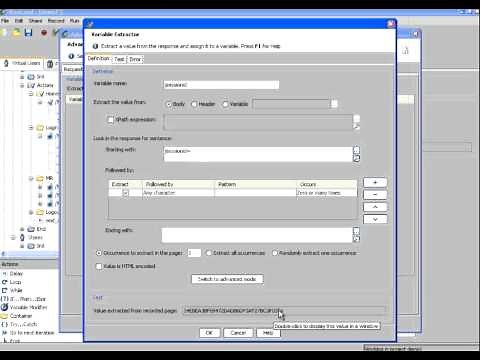This screenshot has height=360, width=480.
Task: Click the info icon in Variable Extractor header
Action: pyautogui.click(x=95, y=46)
